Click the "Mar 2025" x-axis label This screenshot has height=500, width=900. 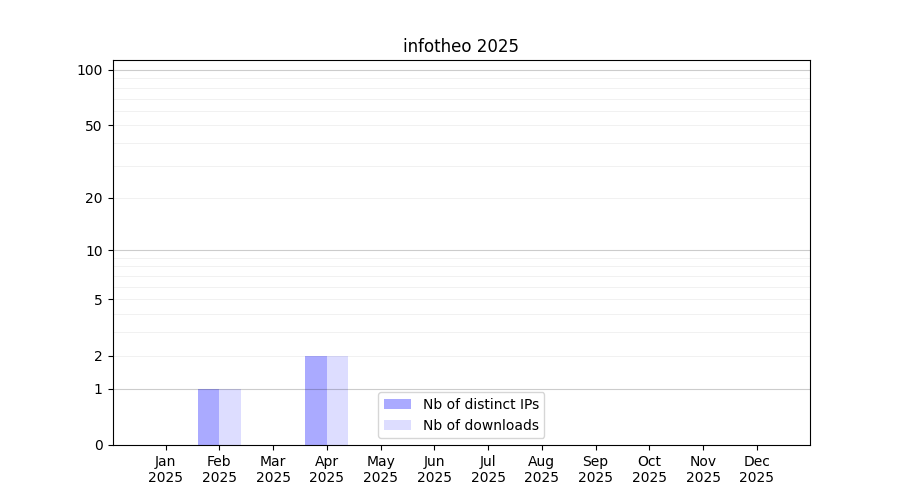pyautogui.click(x=273, y=469)
